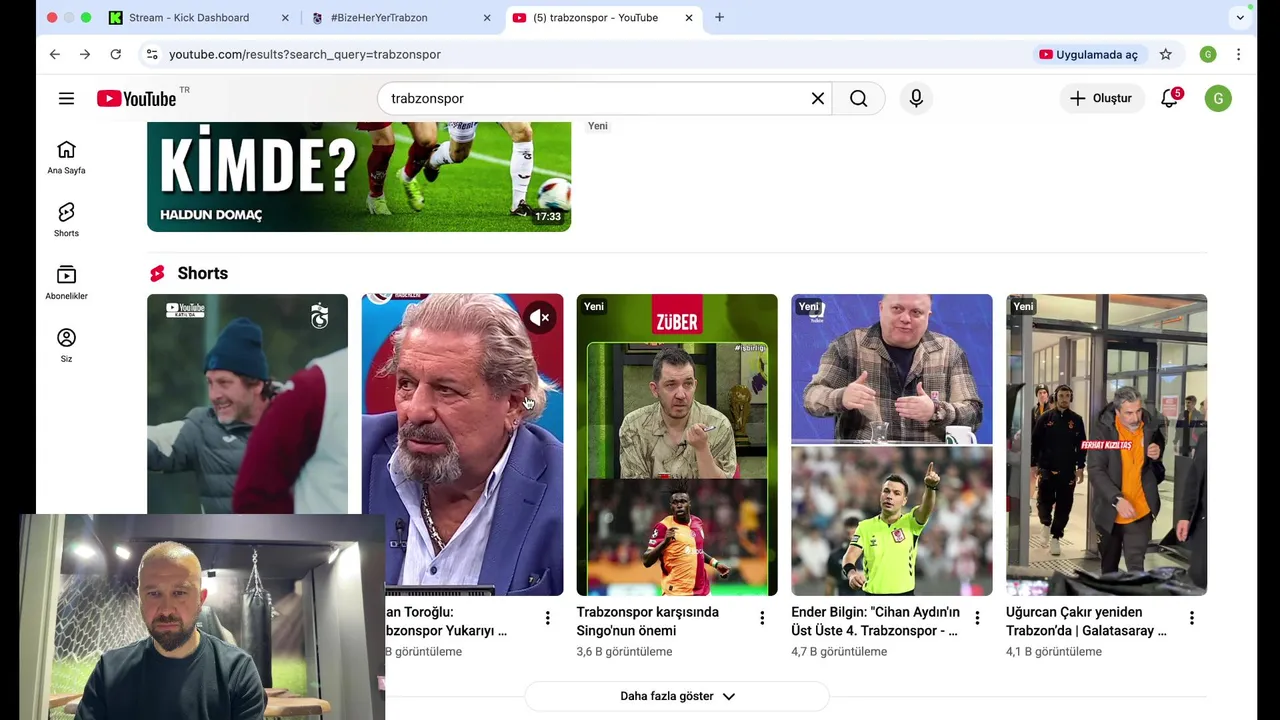Screen dimensions: 1280x720
Task: Toggle mute on the previewing Toroğlu short
Action: point(540,318)
